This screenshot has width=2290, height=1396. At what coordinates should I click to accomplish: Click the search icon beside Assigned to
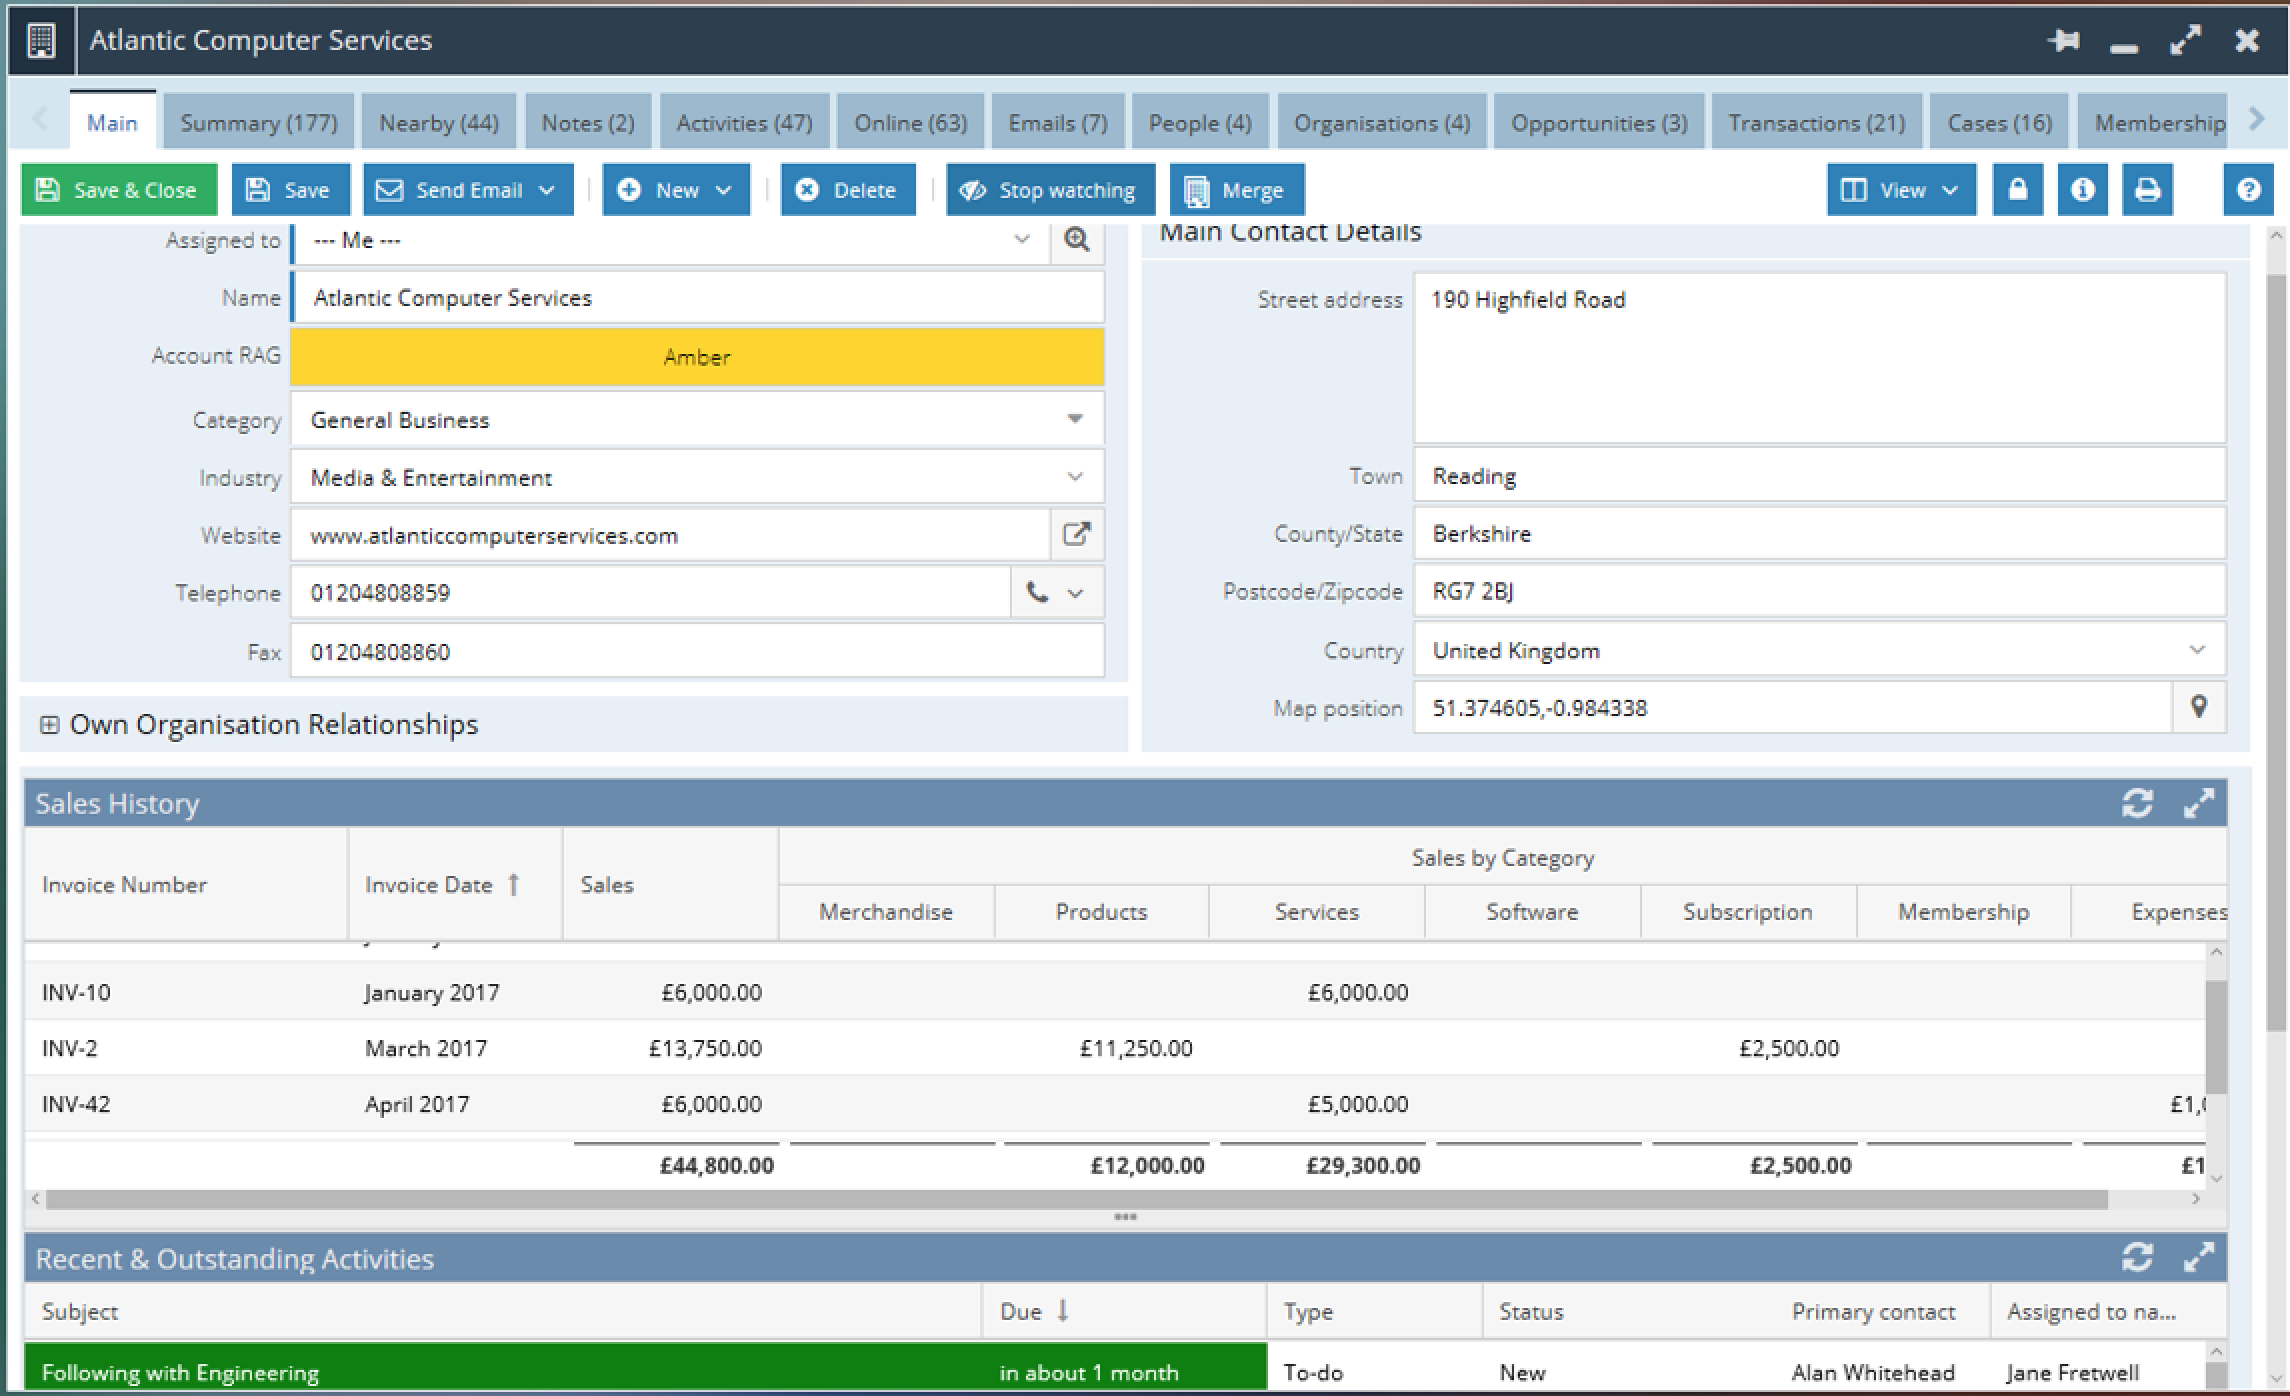click(1076, 240)
